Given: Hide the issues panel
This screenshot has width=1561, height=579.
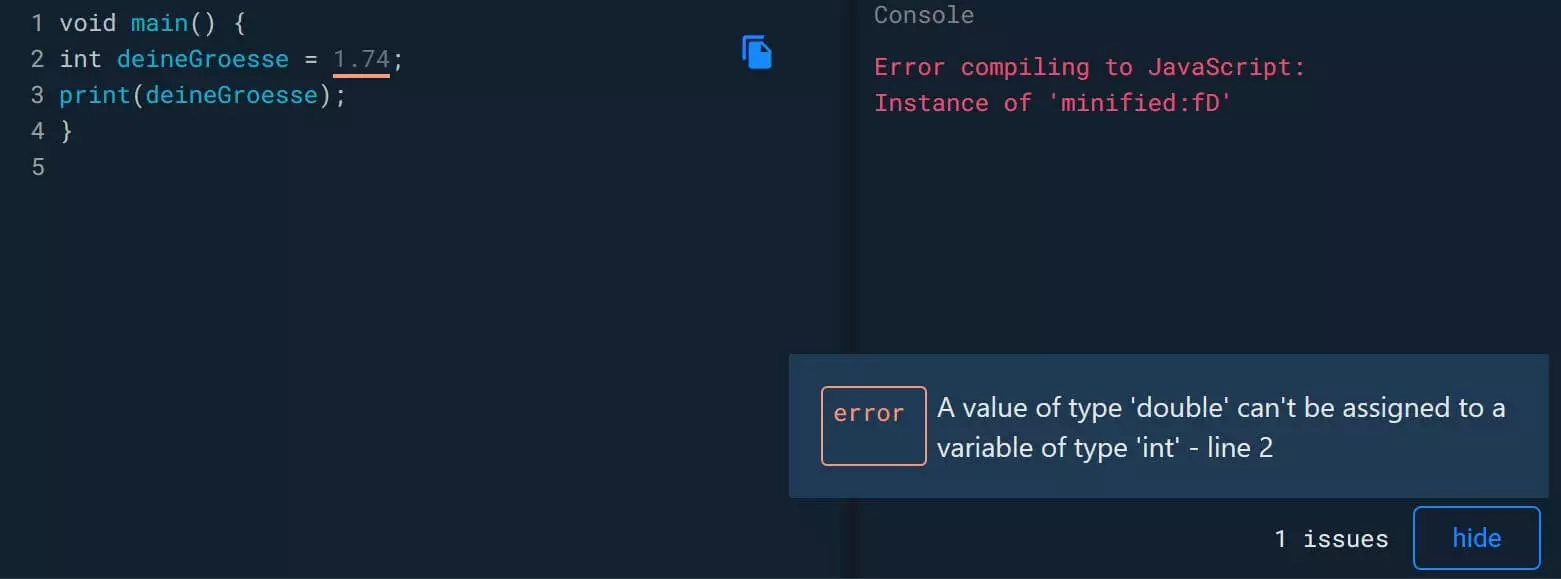Looking at the screenshot, I should [1476, 538].
